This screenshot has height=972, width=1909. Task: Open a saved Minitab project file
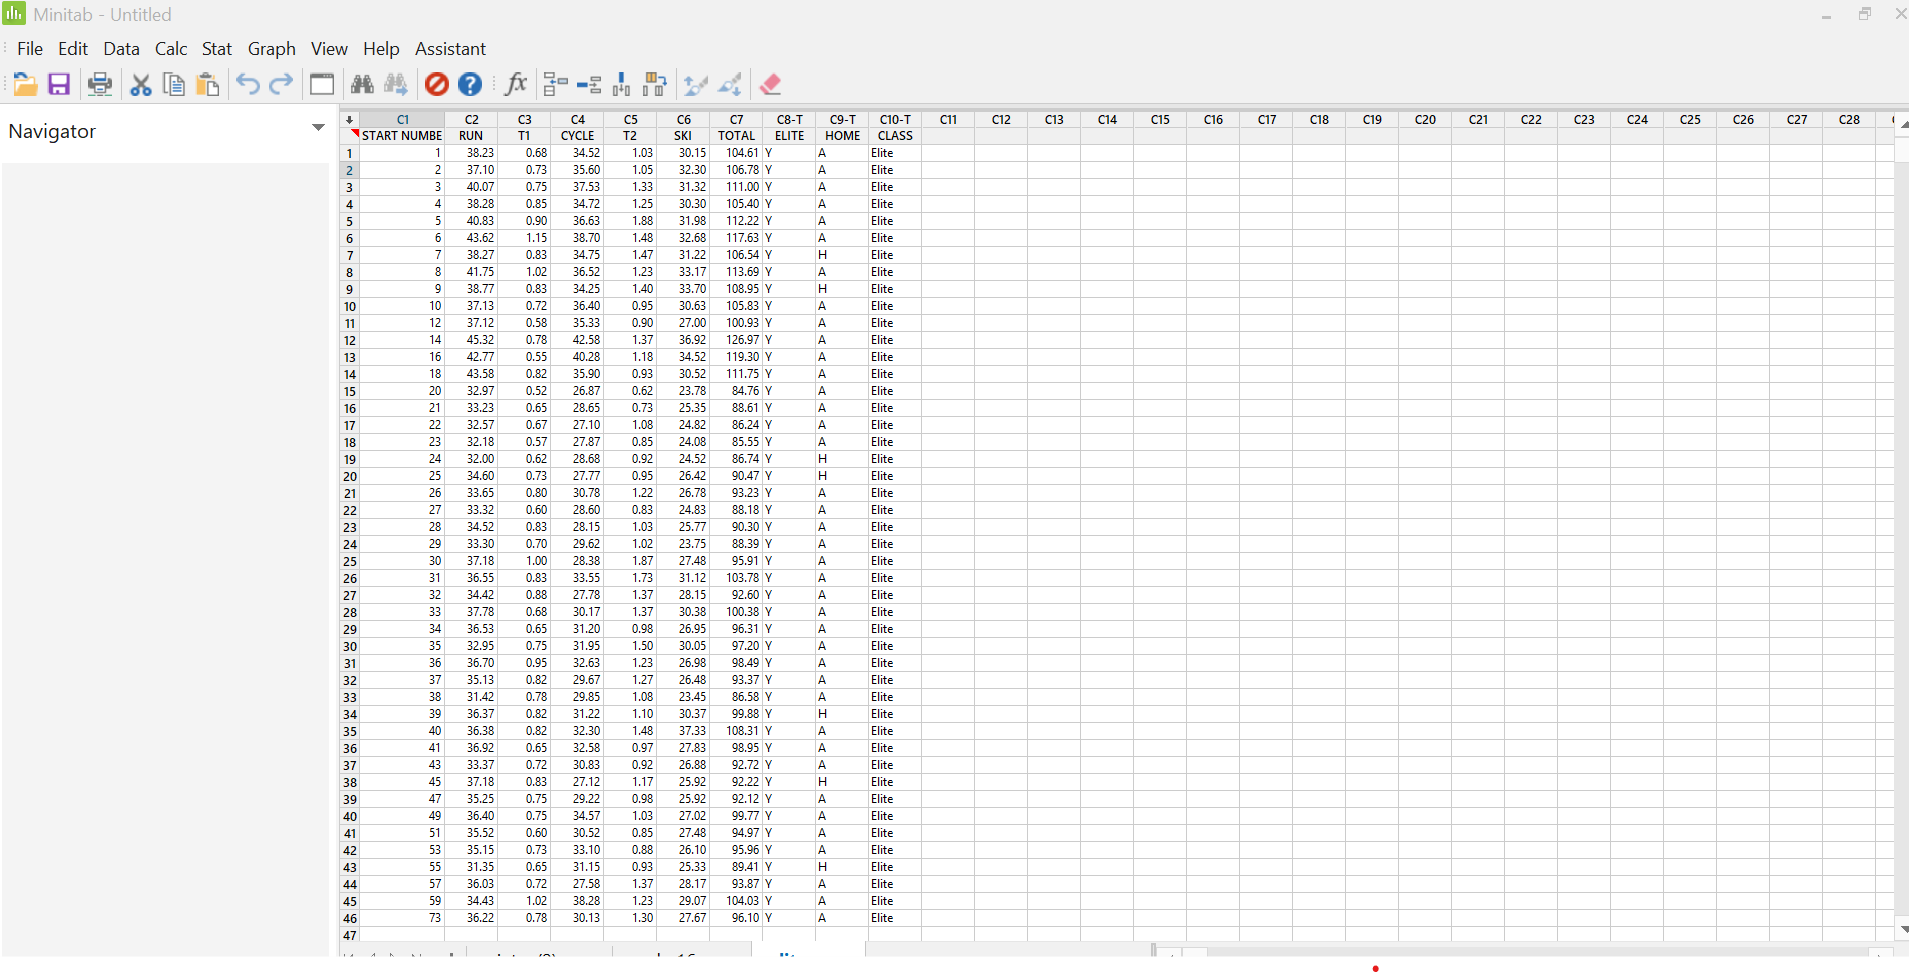pos(24,84)
